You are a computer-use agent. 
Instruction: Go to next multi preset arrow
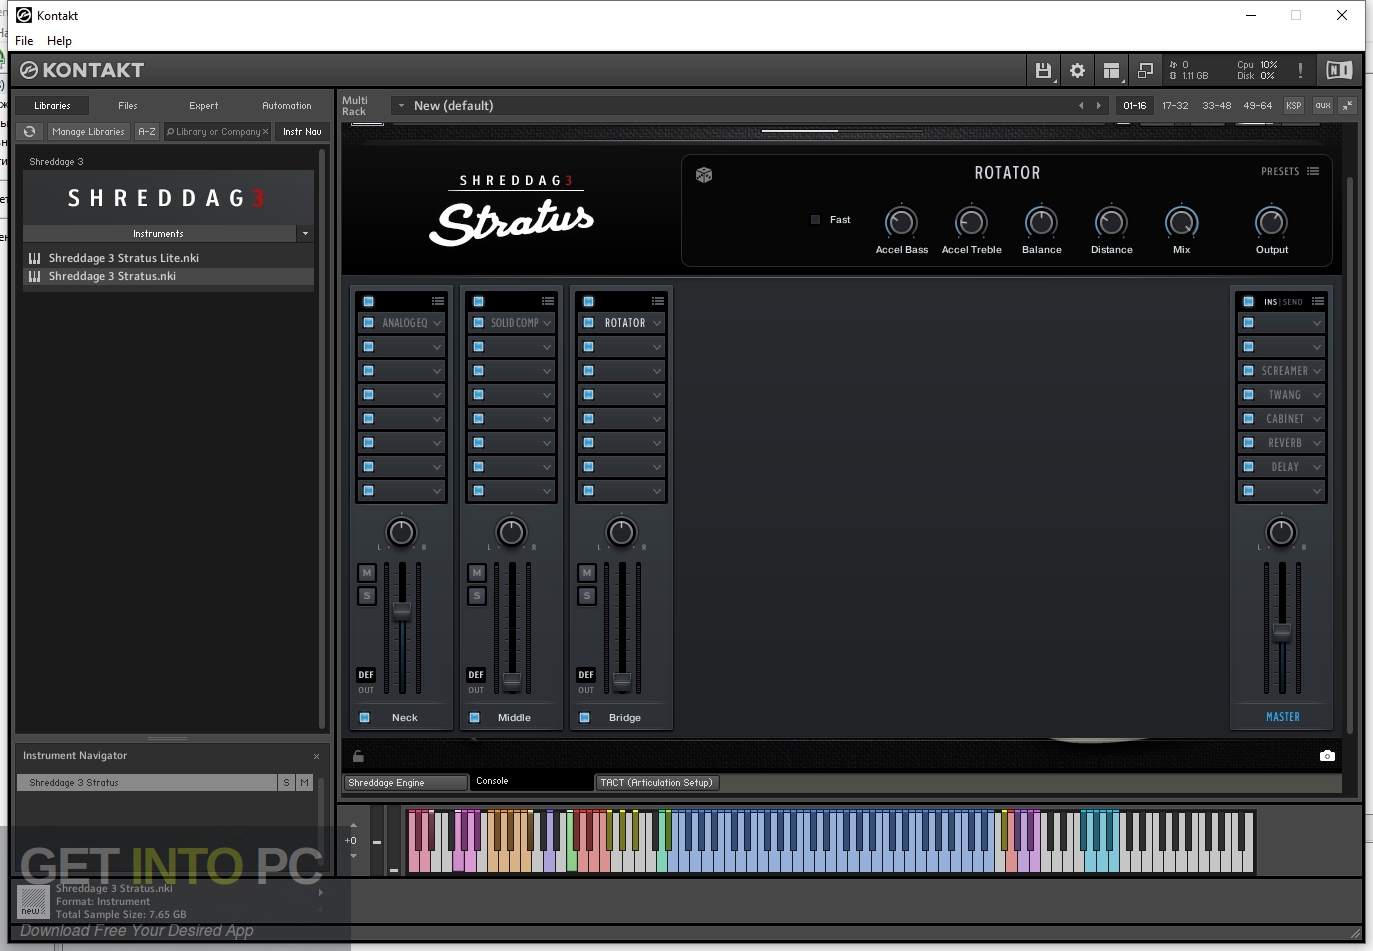(x=1099, y=105)
